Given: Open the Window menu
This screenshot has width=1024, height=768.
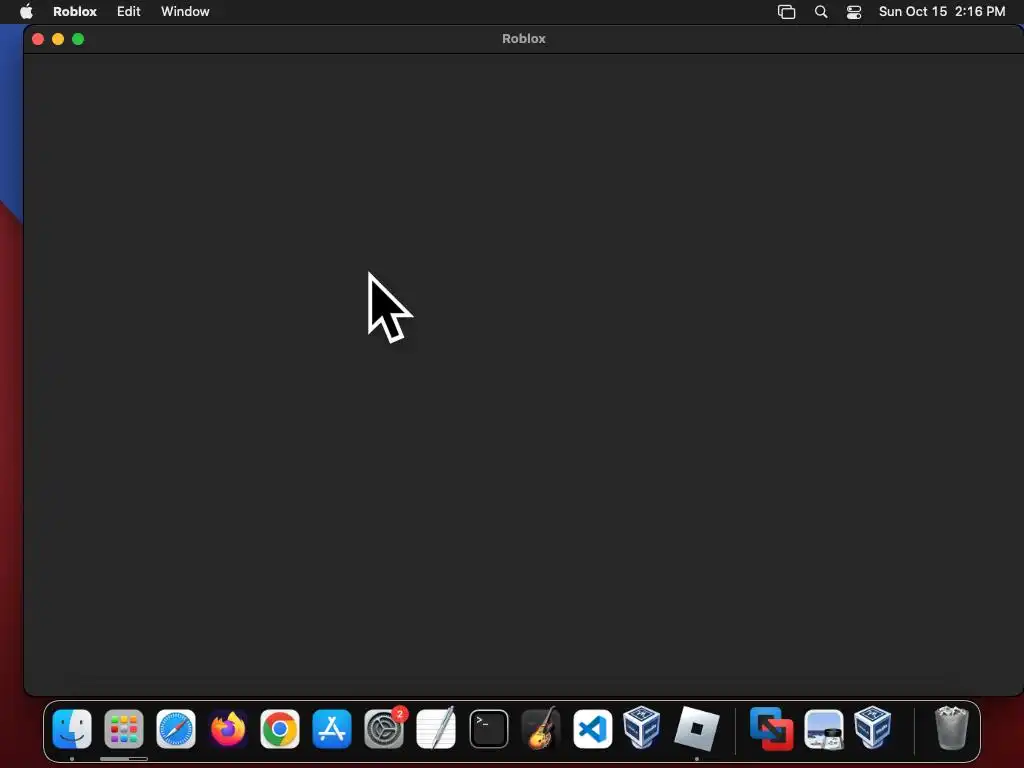Looking at the screenshot, I should 185,12.
